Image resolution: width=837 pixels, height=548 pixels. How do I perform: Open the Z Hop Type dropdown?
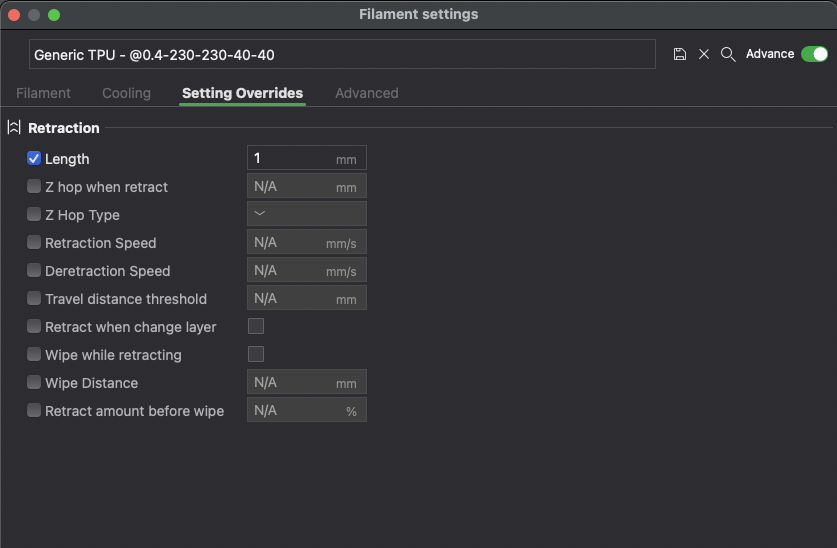(306, 214)
